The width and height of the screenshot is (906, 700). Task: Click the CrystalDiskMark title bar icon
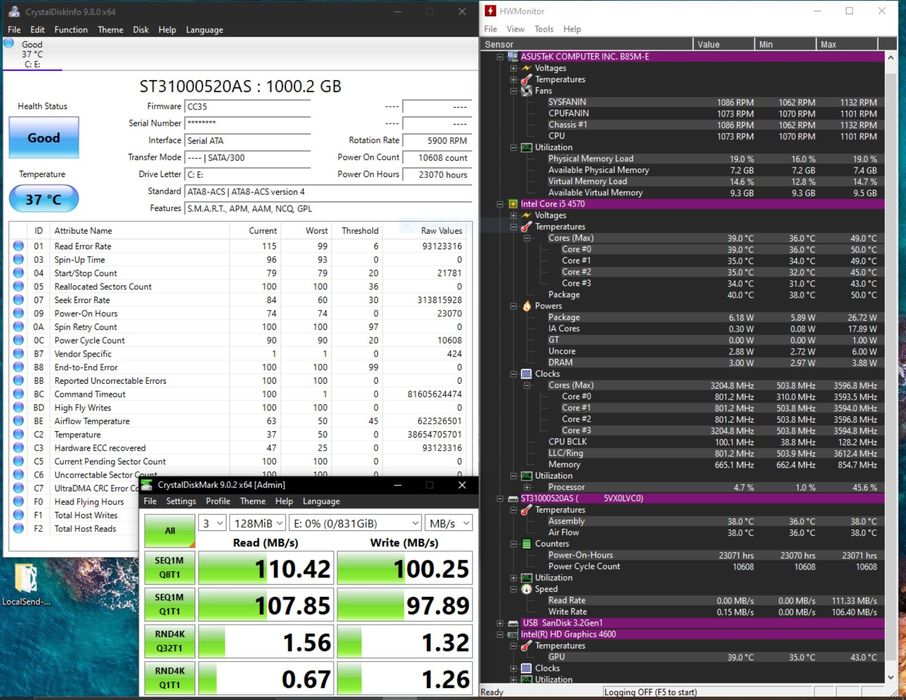click(x=147, y=485)
